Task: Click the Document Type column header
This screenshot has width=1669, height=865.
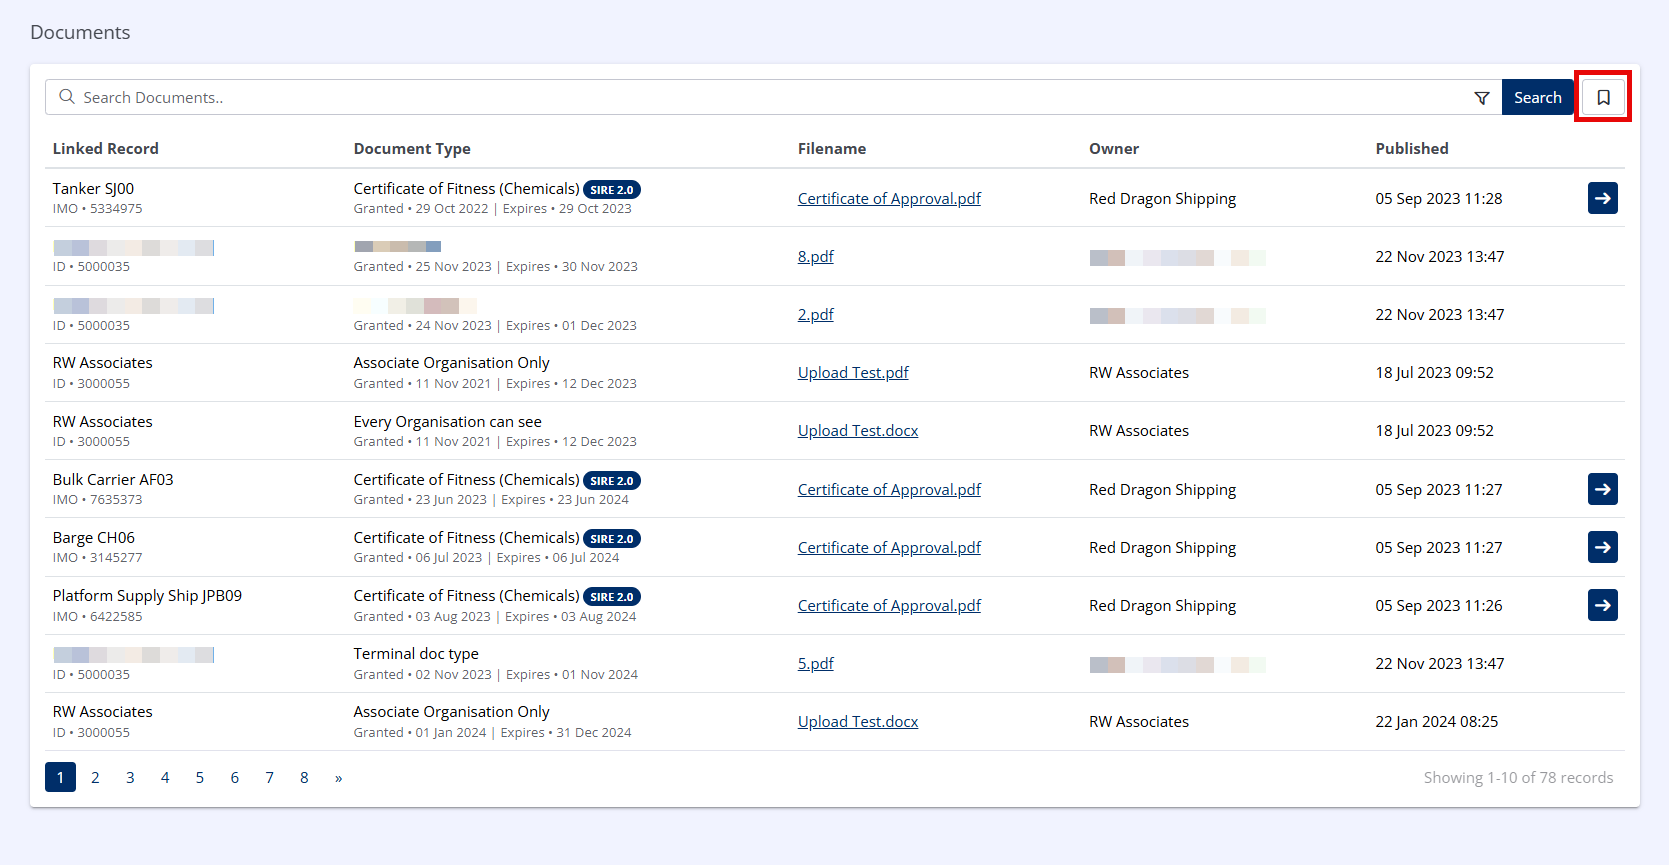Action: tap(411, 148)
